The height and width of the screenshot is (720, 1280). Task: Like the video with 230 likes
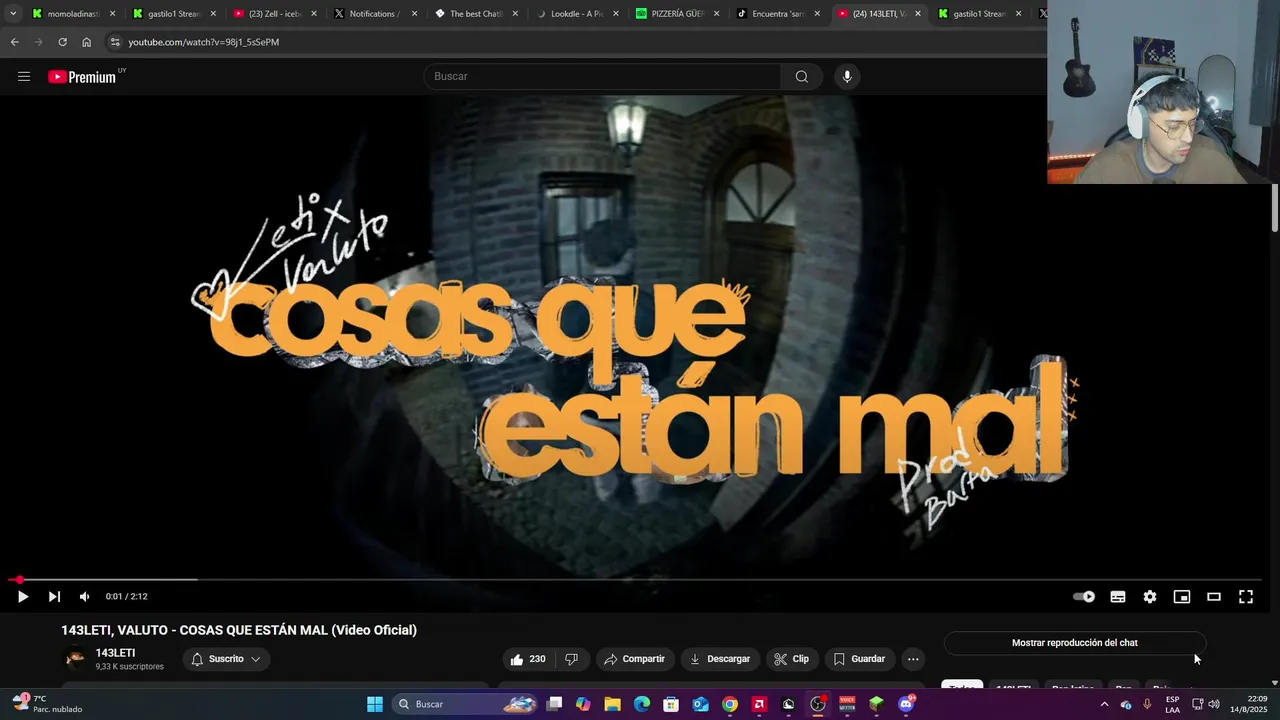coord(528,659)
